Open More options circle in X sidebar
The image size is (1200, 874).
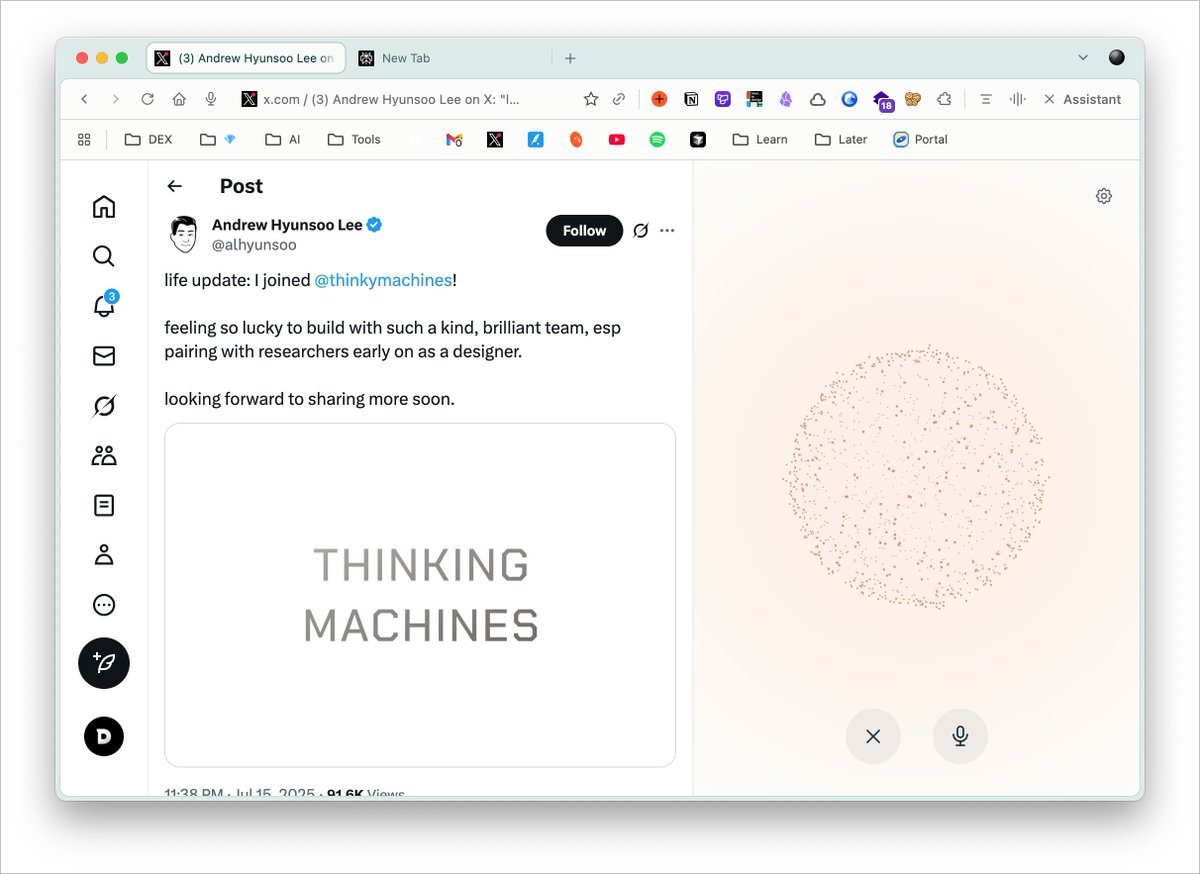[104, 605]
